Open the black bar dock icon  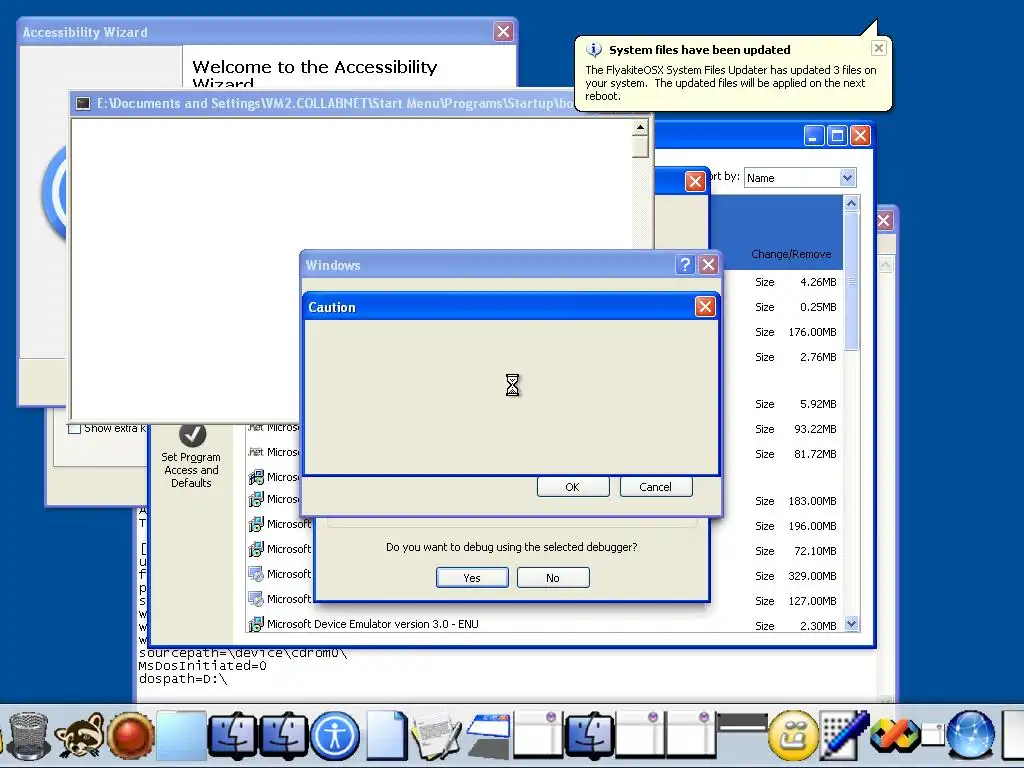[x=742, y=722]
